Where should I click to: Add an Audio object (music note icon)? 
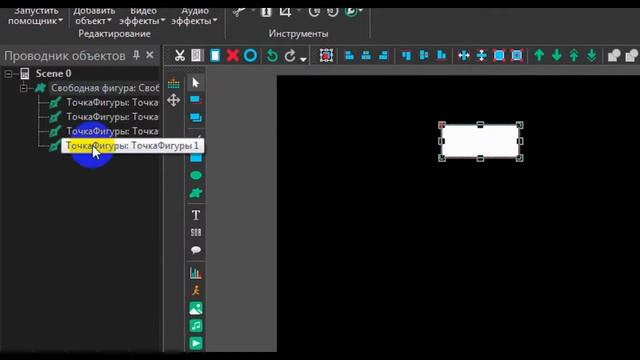(x=196, y=326)
